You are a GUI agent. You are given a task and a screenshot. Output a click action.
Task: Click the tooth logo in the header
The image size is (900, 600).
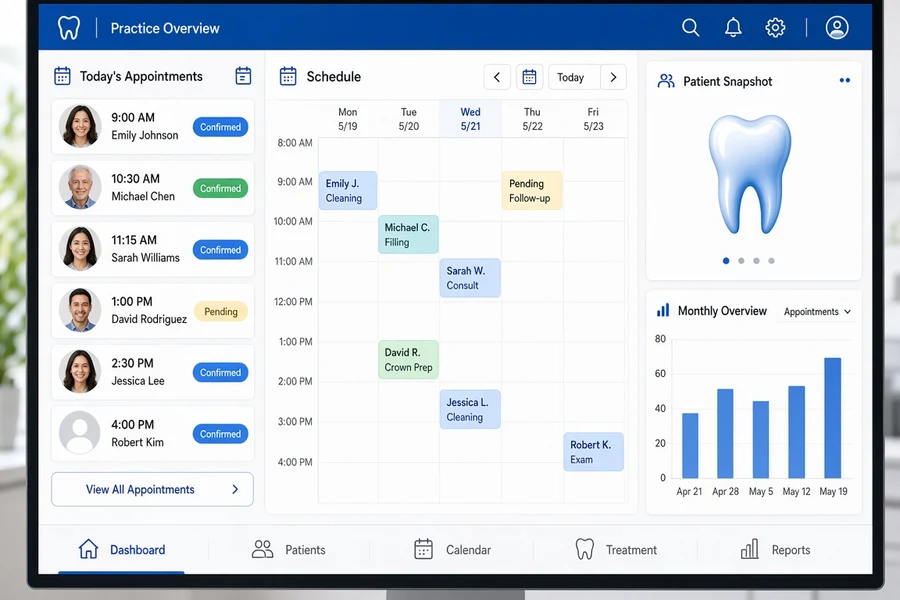tap(69, 28)
